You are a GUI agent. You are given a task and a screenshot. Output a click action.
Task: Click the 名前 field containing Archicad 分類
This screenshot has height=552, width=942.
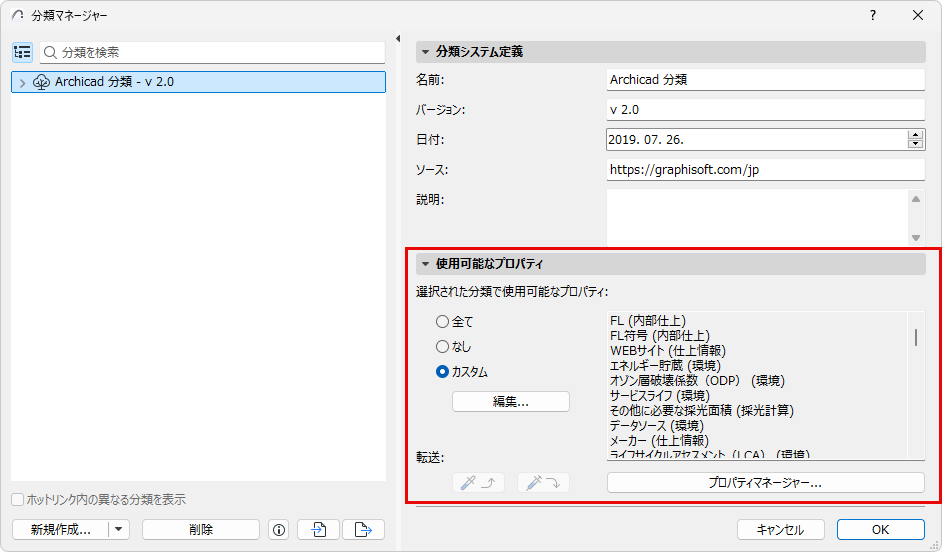click(765, 80)
